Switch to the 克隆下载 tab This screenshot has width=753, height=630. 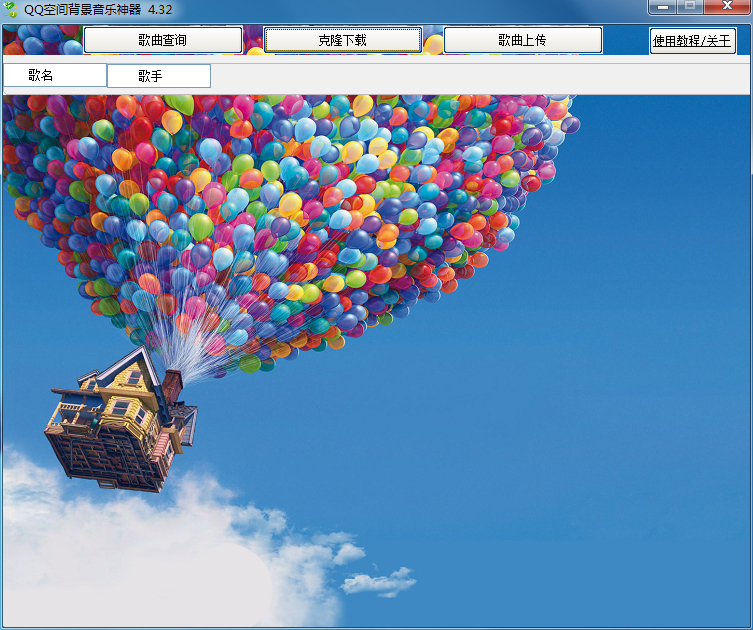pos(343,40)
